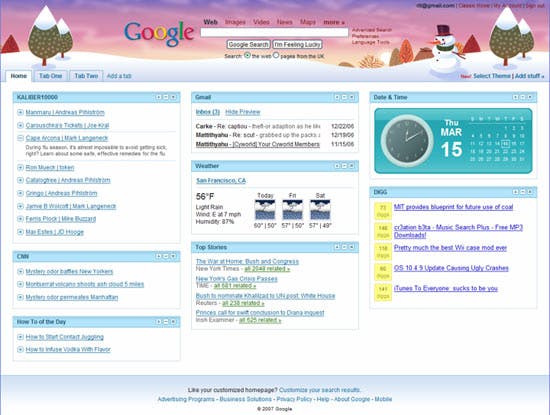
Task: Select the 'the web' search radio button
Action: (x=247, y=55)
